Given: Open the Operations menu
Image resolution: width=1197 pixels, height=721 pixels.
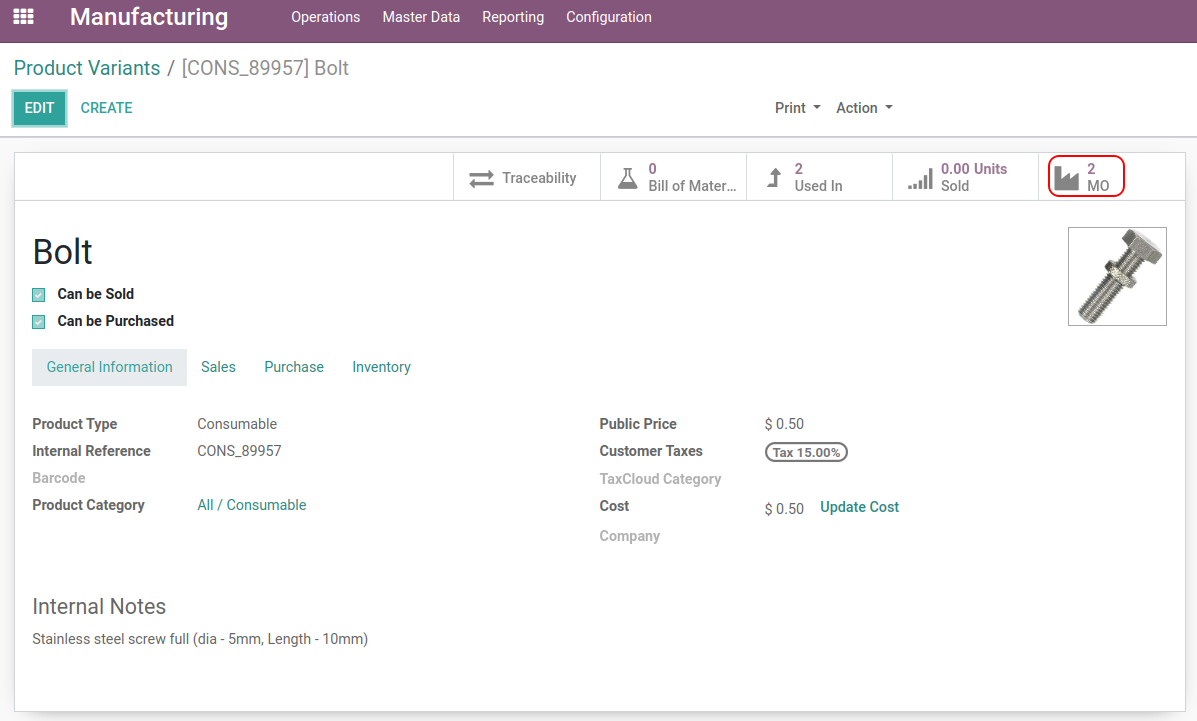Looking at the screenshot, I should click(325, 17).
